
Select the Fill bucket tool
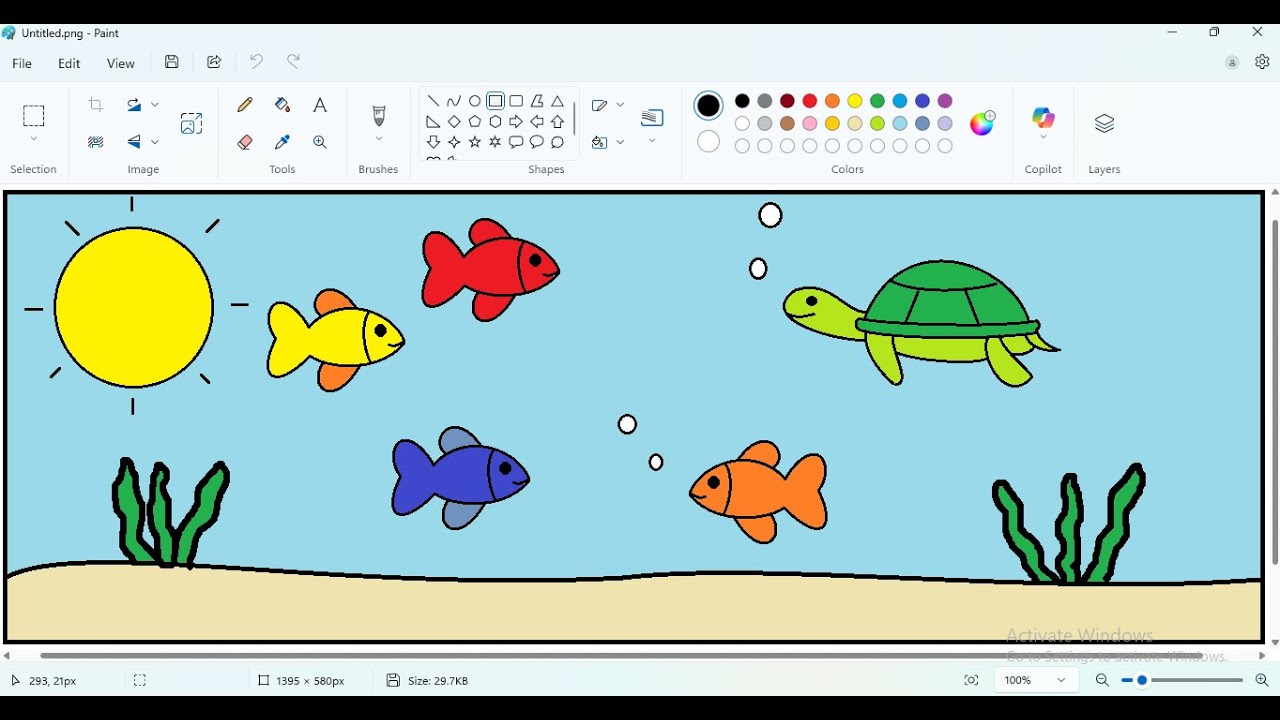pyautogui.click(x=283, y=105)
